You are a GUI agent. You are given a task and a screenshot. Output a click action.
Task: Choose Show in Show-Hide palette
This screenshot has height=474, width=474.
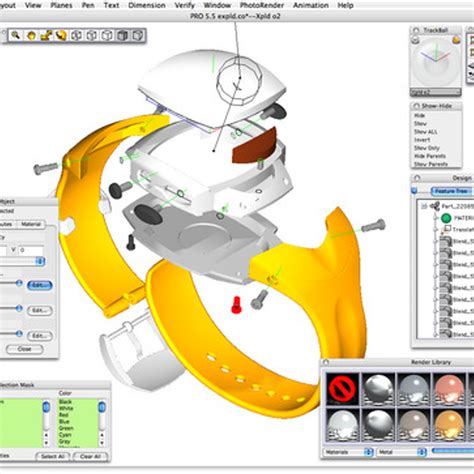pos(420,124)
